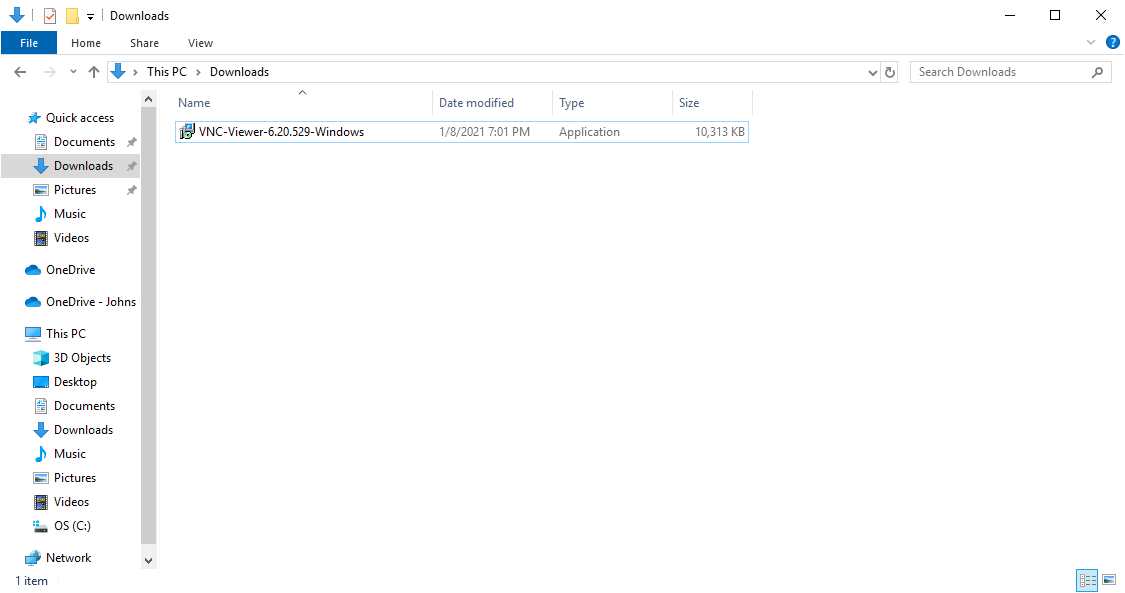The height and width of the screenshot is (593, 1125).
Task: Click navigation pane scroll up arrow
Action: tap(149, 99)
